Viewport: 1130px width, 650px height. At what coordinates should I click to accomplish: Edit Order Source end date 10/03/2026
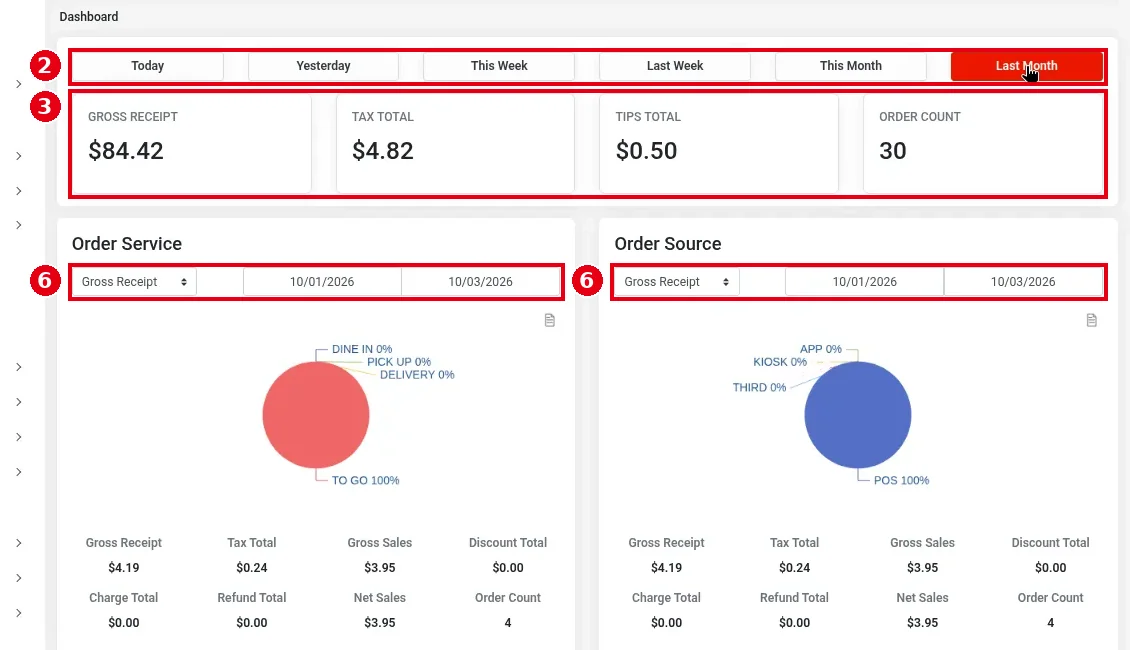tap(1023, 282)
